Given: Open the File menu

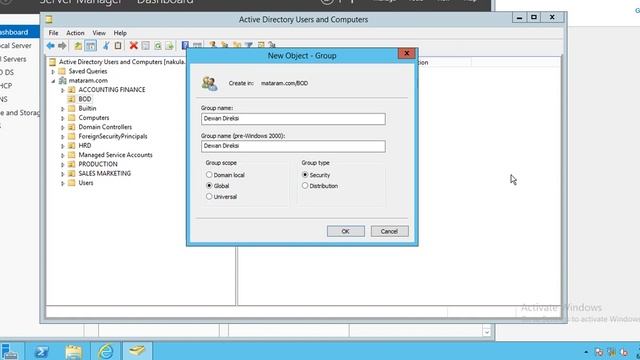Looking at the screenshot, I should coord(53,33).
